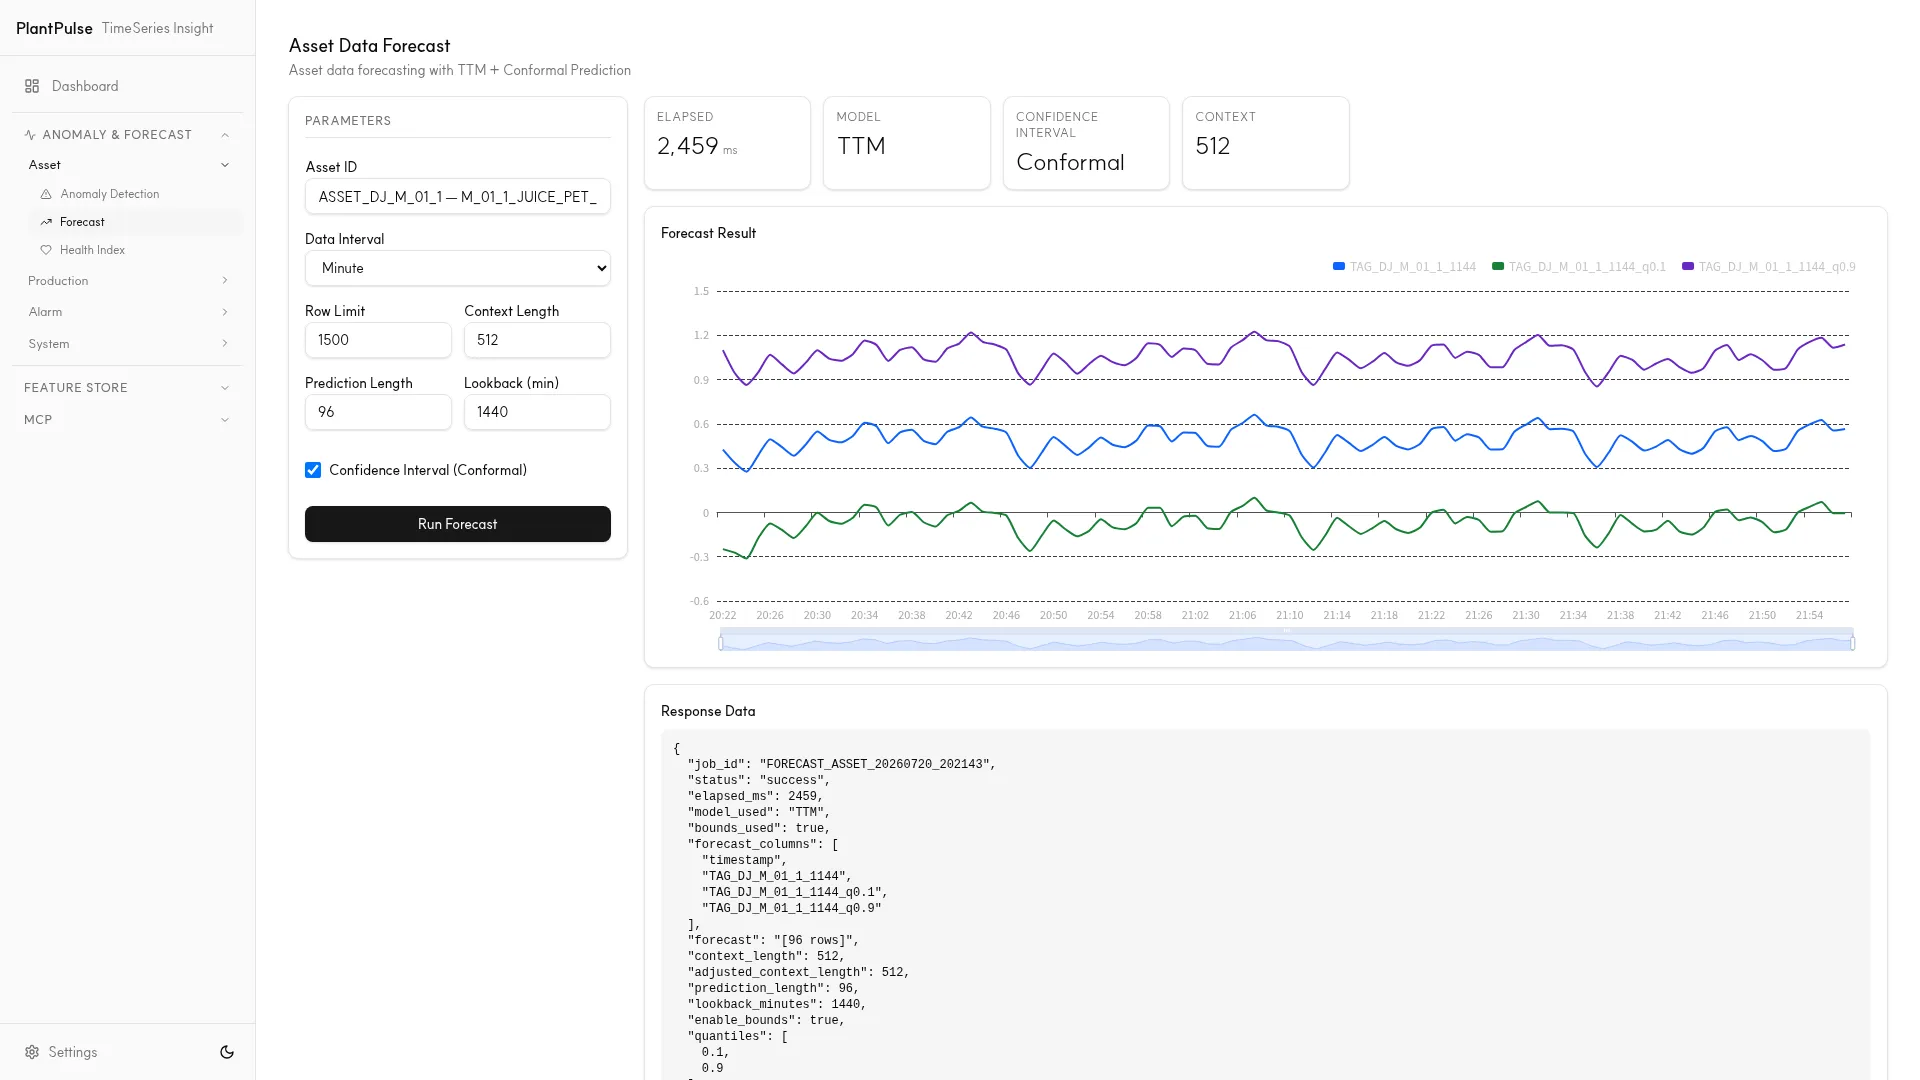The image size is (1920, 1080).
Task: Grab the left zoom slider handle under chart
Action: [x=720, y=643]
